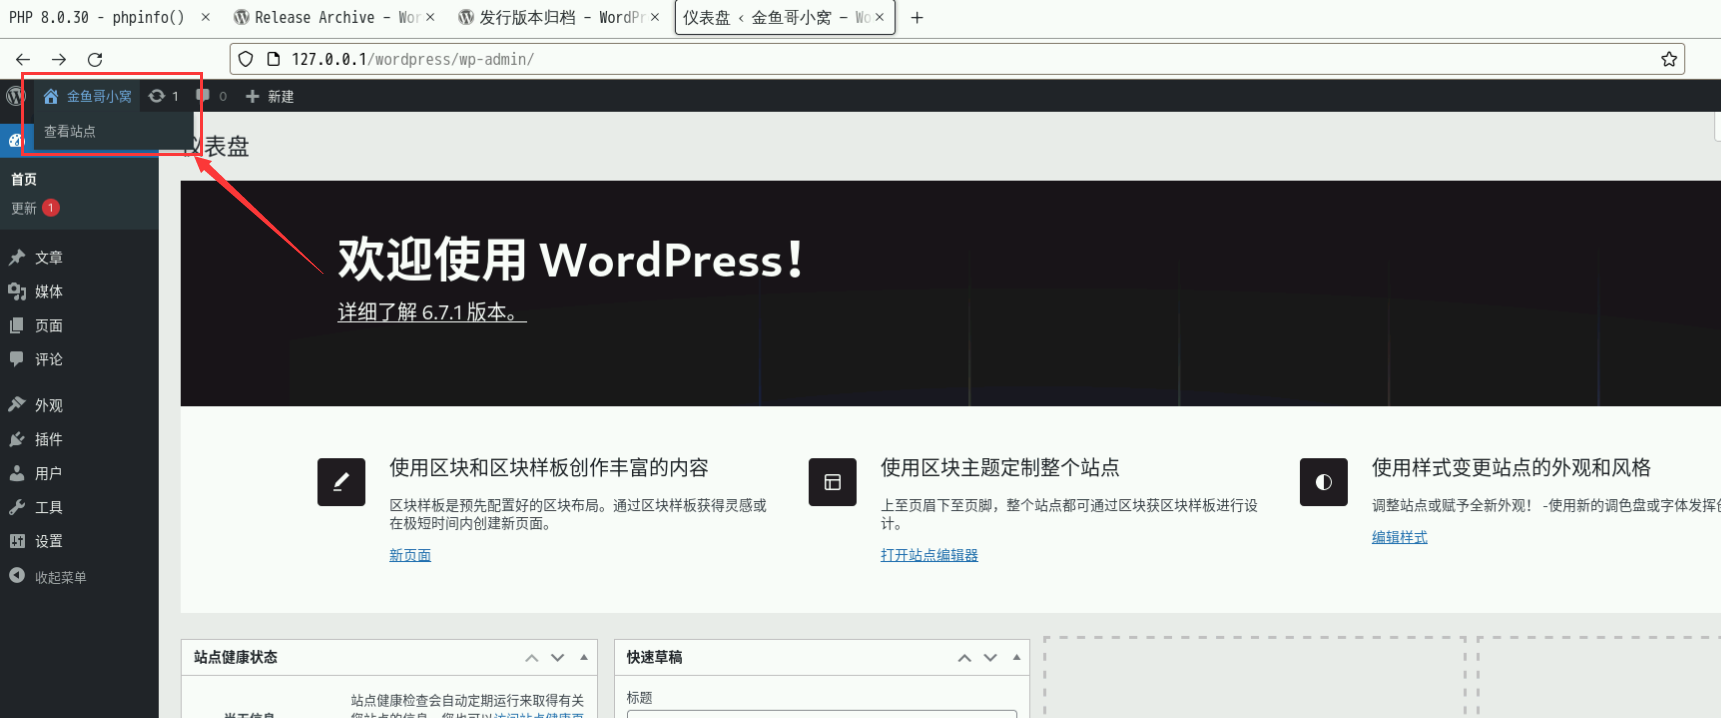This screenshot has height=718, width=1721.
Task: Click the plus icon beside 新建
Action: [x=252, y=96]
